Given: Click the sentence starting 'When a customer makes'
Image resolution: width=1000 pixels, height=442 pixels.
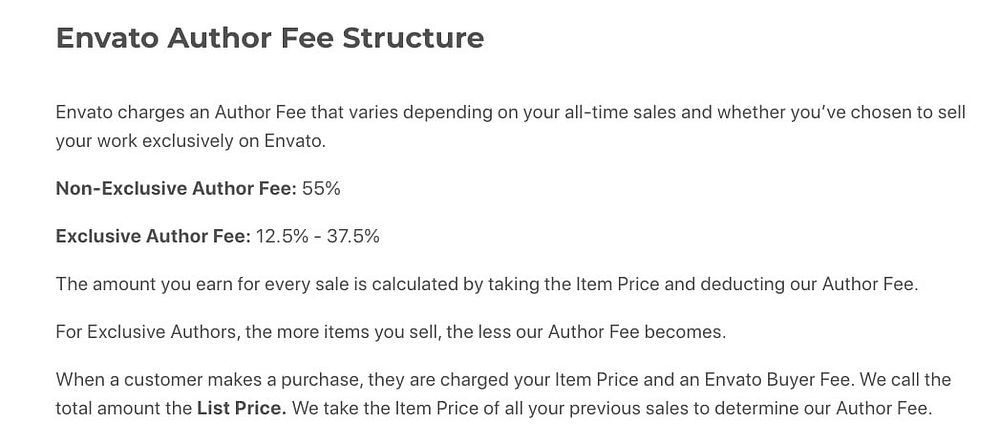Looking at the screenshot, I should point(457,380).
